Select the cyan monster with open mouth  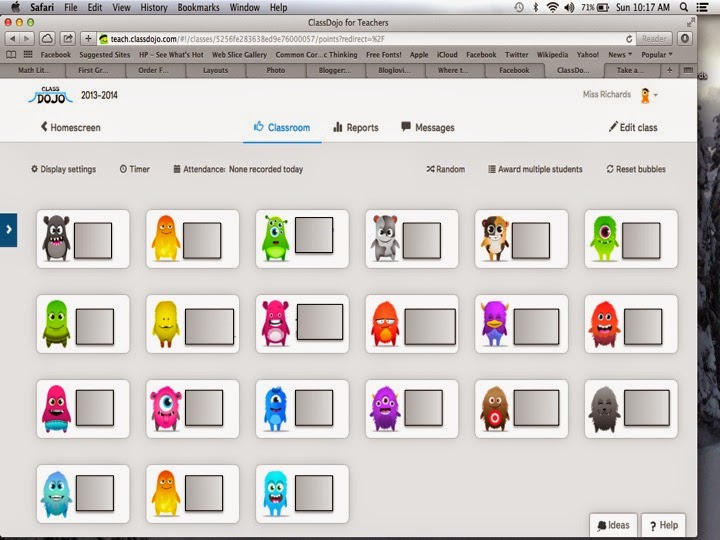click(x=302, y=494)
